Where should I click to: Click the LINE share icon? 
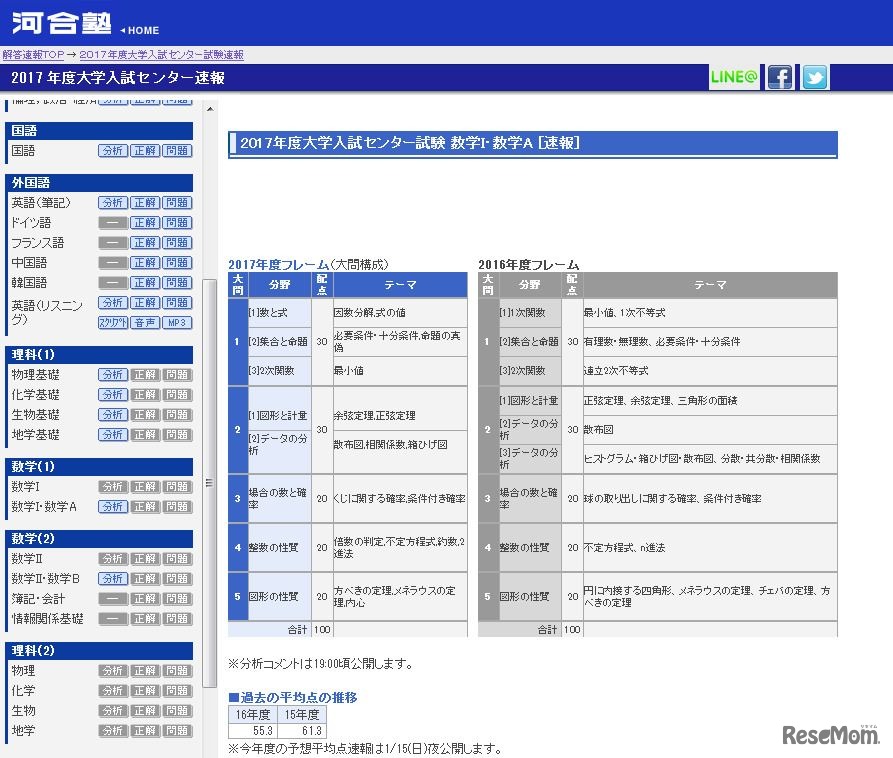pyautogui.click(x=734, y=78)
